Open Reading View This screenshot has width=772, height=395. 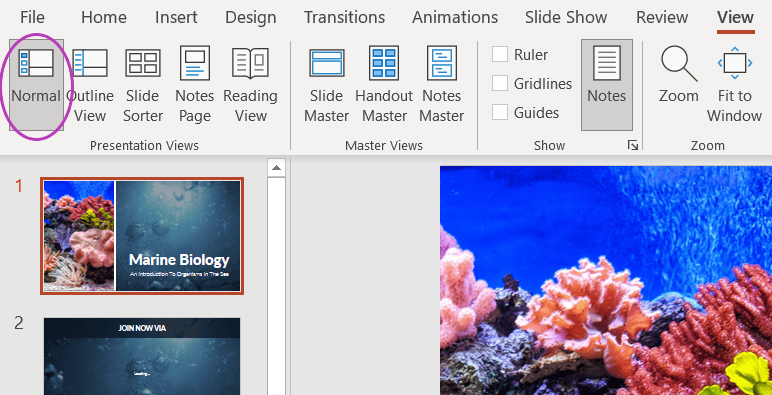(251, 85)
